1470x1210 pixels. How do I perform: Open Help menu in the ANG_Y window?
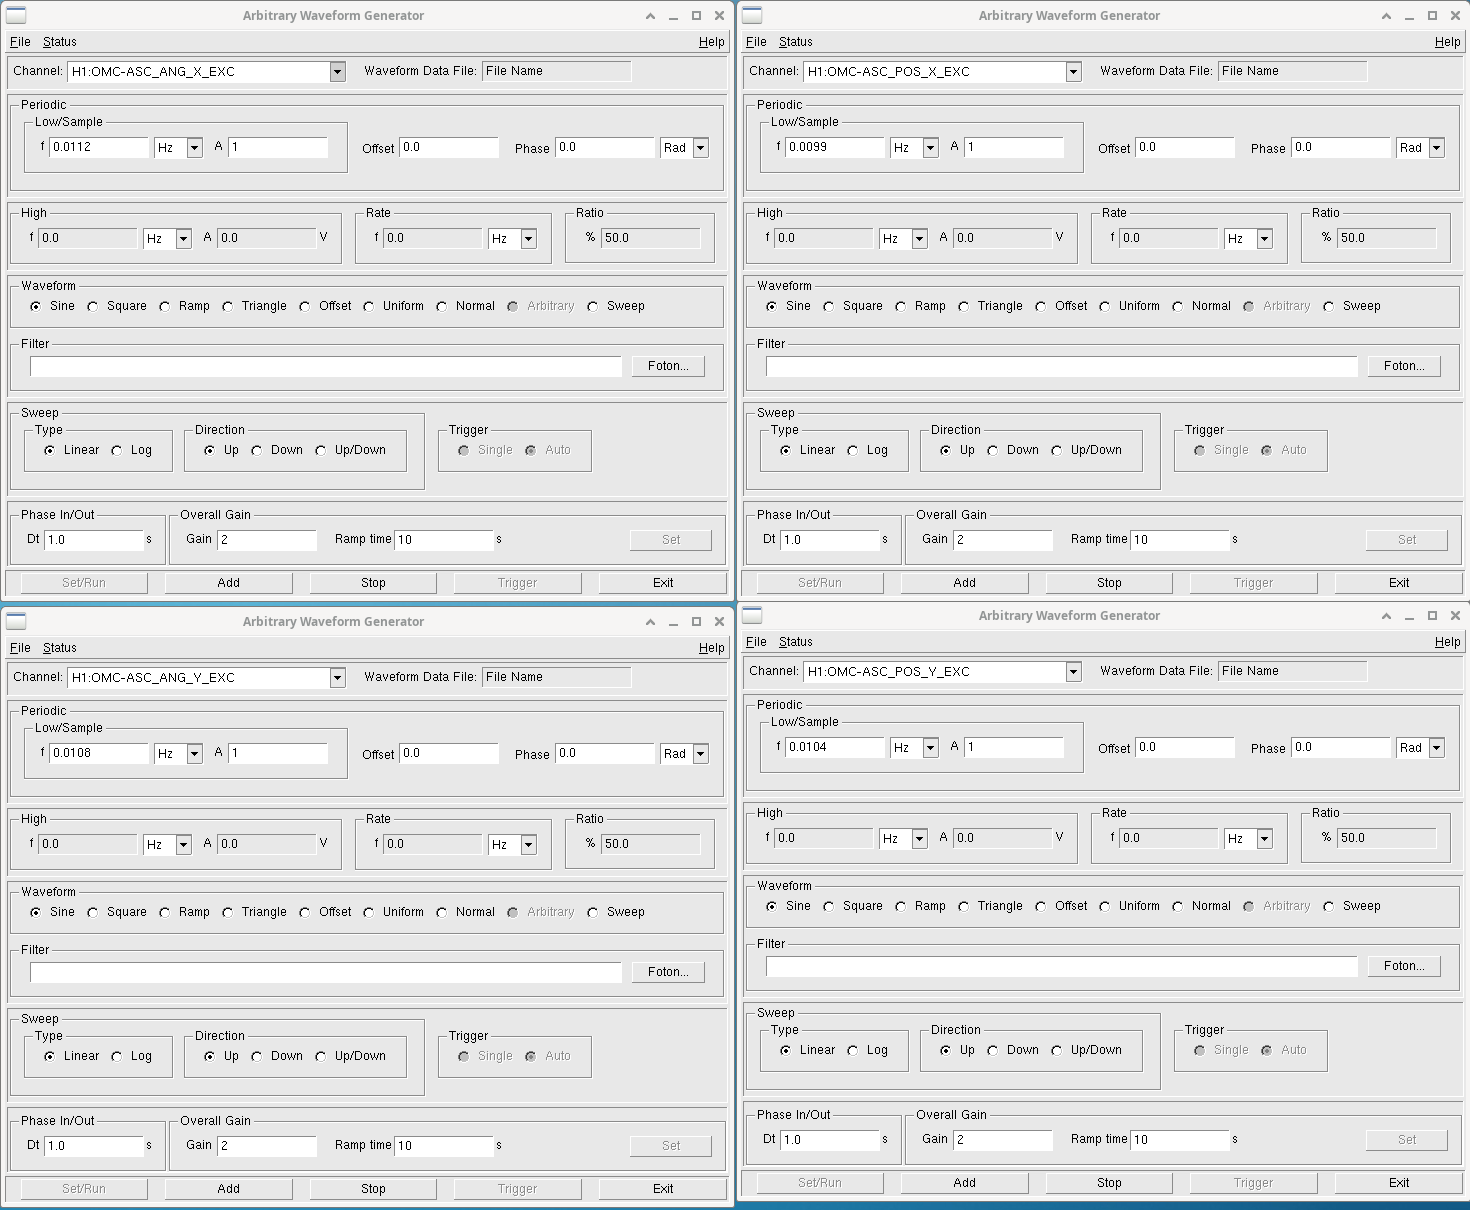pos(711,648)
